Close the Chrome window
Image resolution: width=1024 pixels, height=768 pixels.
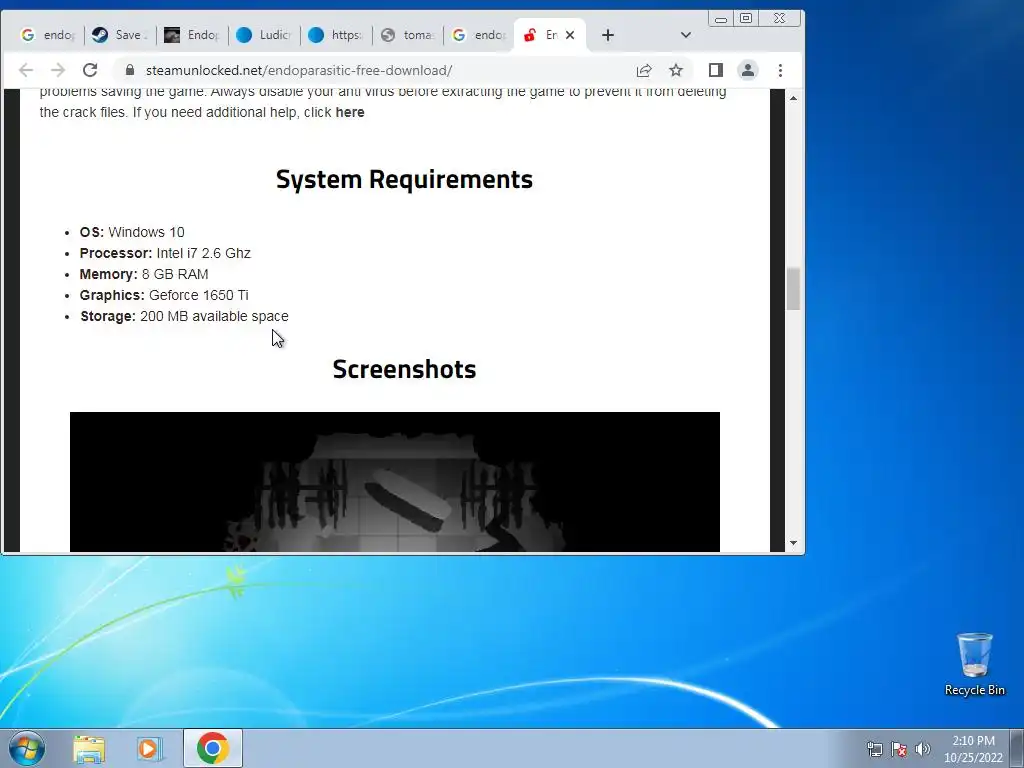click(x=779, y=18)
